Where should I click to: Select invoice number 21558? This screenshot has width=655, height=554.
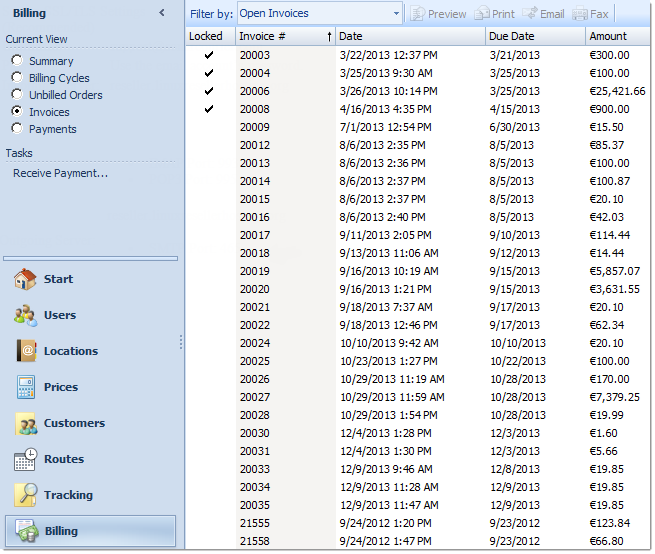click(255, 541)
